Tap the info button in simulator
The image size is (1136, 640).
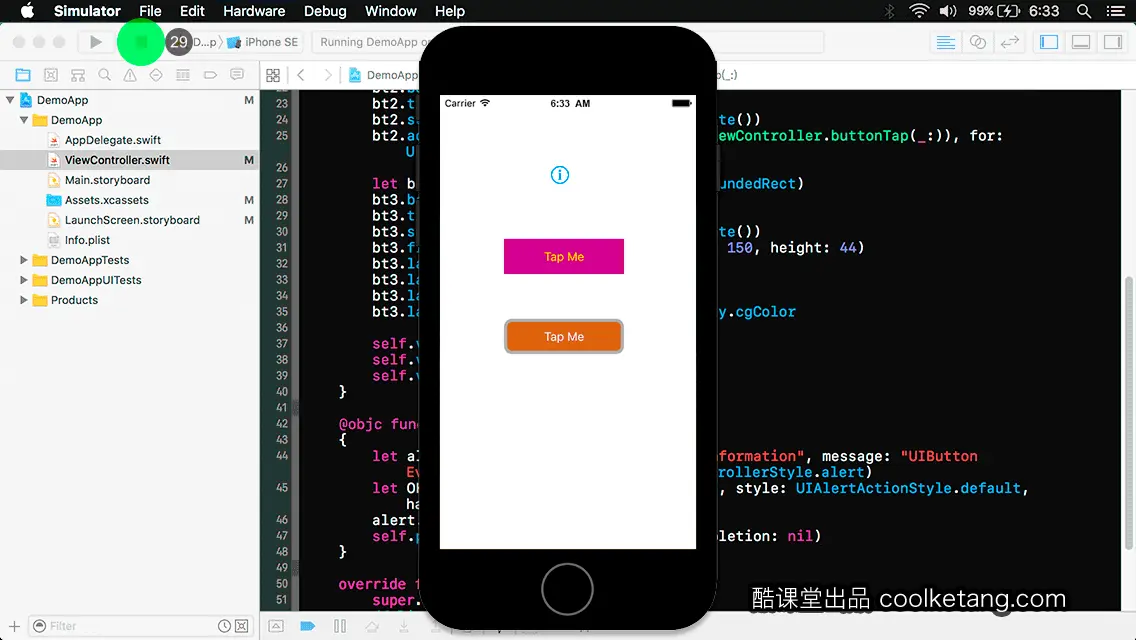pos(559,175)
